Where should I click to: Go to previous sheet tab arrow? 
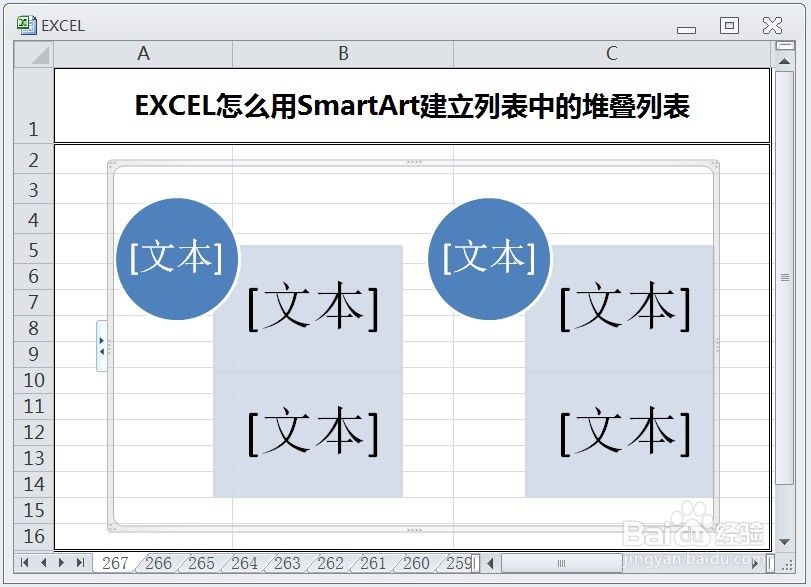pyautogui.click(x=43, y=563)
